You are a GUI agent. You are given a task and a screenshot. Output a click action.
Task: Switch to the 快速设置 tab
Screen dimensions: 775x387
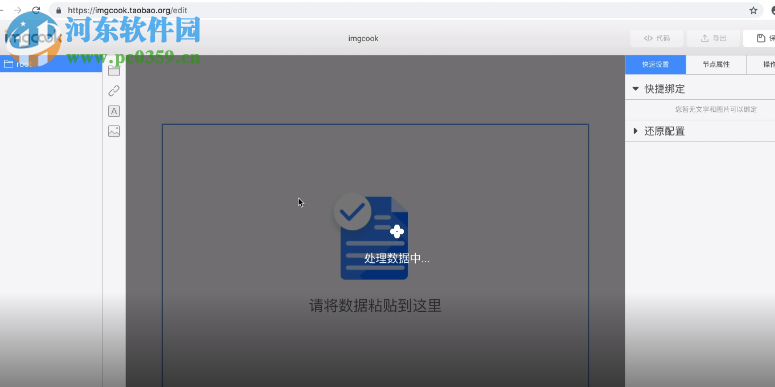655,64
